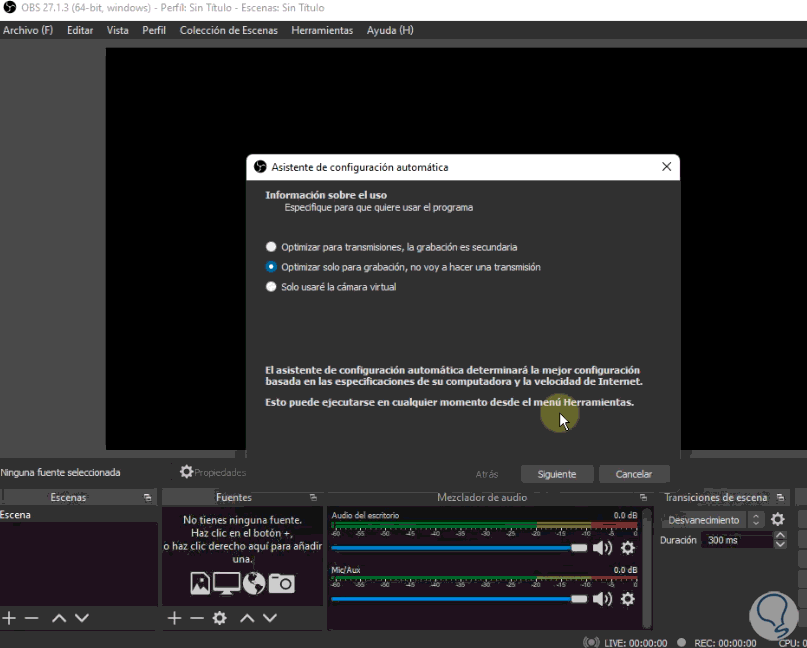Remove source with minus icon
Image resolution: width=807 pixels, height=648 pixels.
pyautogui.click(x=197, y=618)
